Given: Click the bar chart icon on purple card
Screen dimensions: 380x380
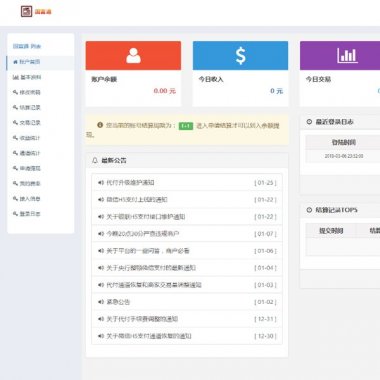Looking at the screenshot, I should [347, 55].
